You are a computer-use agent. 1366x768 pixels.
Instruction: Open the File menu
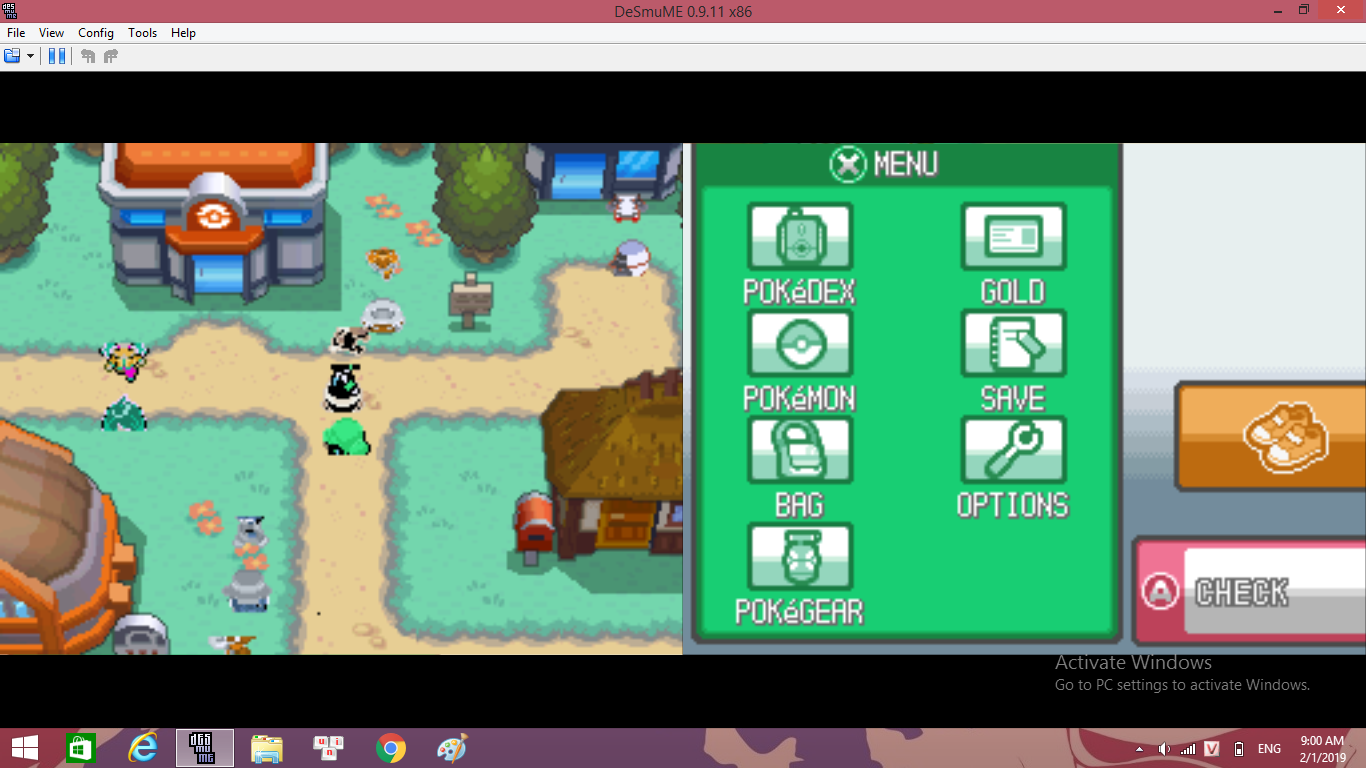point(16,33)
